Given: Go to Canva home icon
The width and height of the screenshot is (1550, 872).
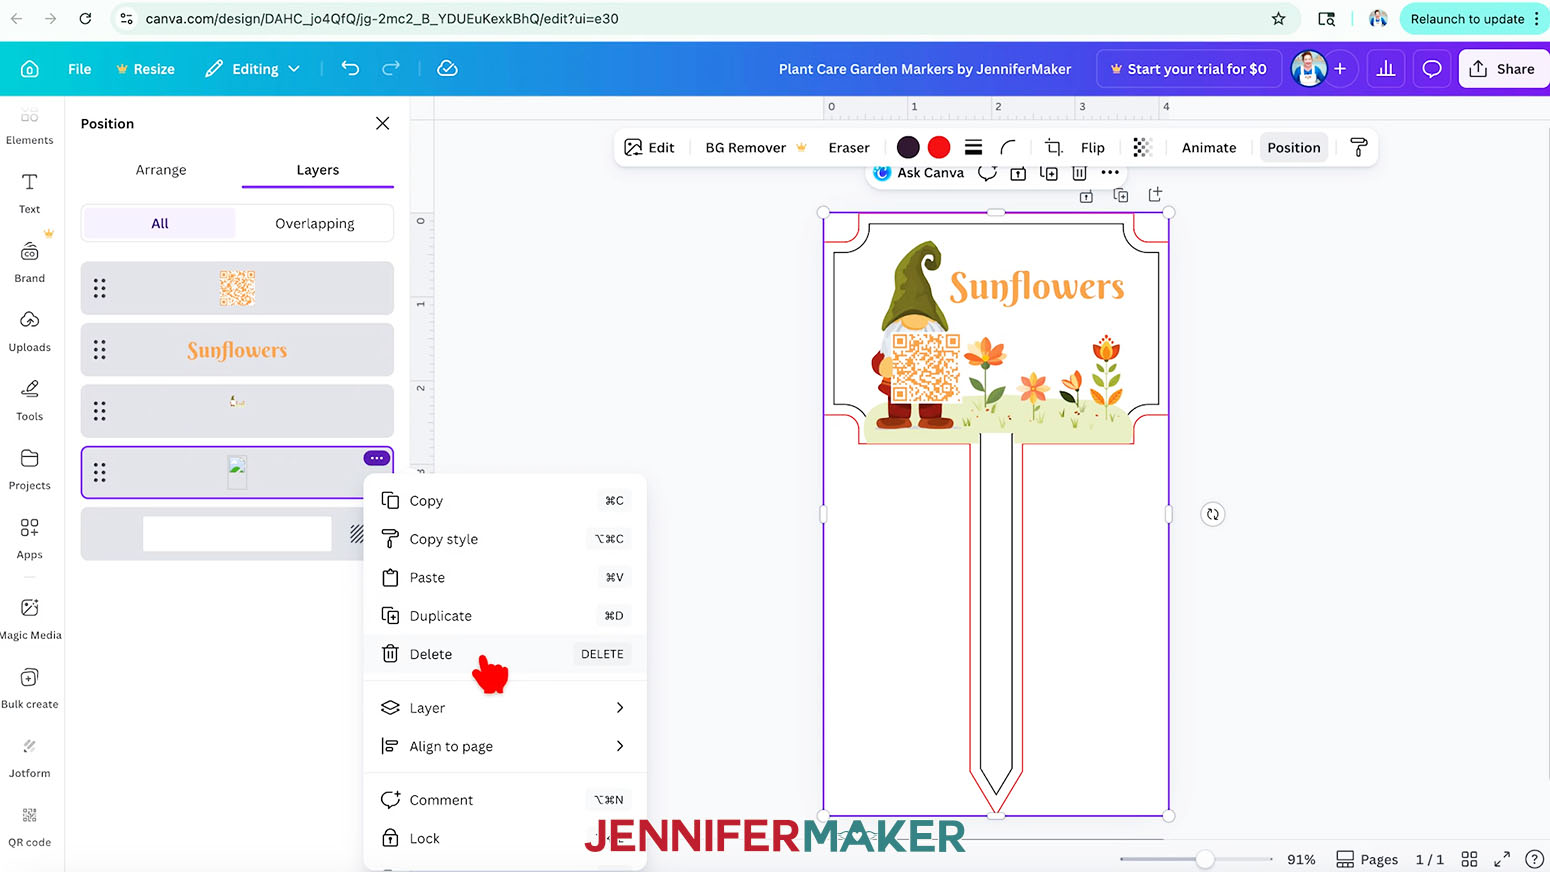Looking at the screenshot, I should click(30, 69).
